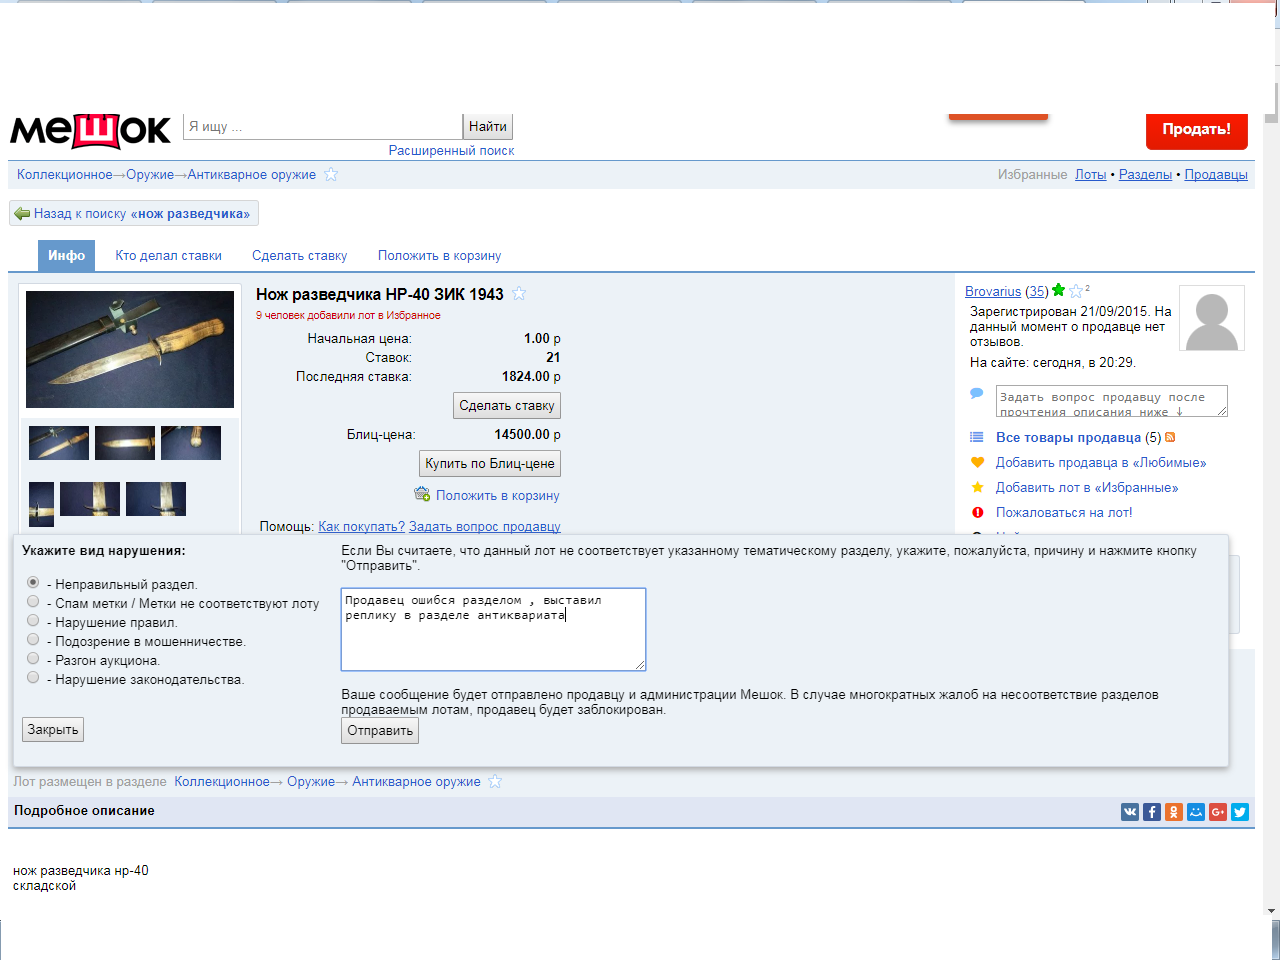Click the speech bubble question icon

coord(977,394)
